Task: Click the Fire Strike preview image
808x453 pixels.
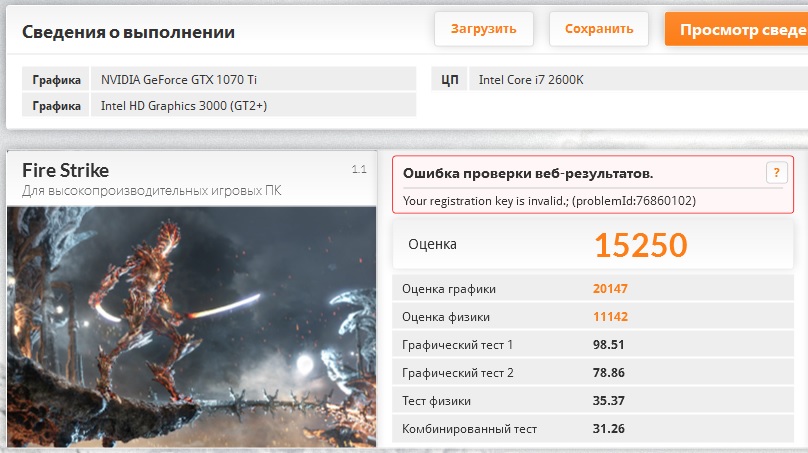Action: pos(192,326)
